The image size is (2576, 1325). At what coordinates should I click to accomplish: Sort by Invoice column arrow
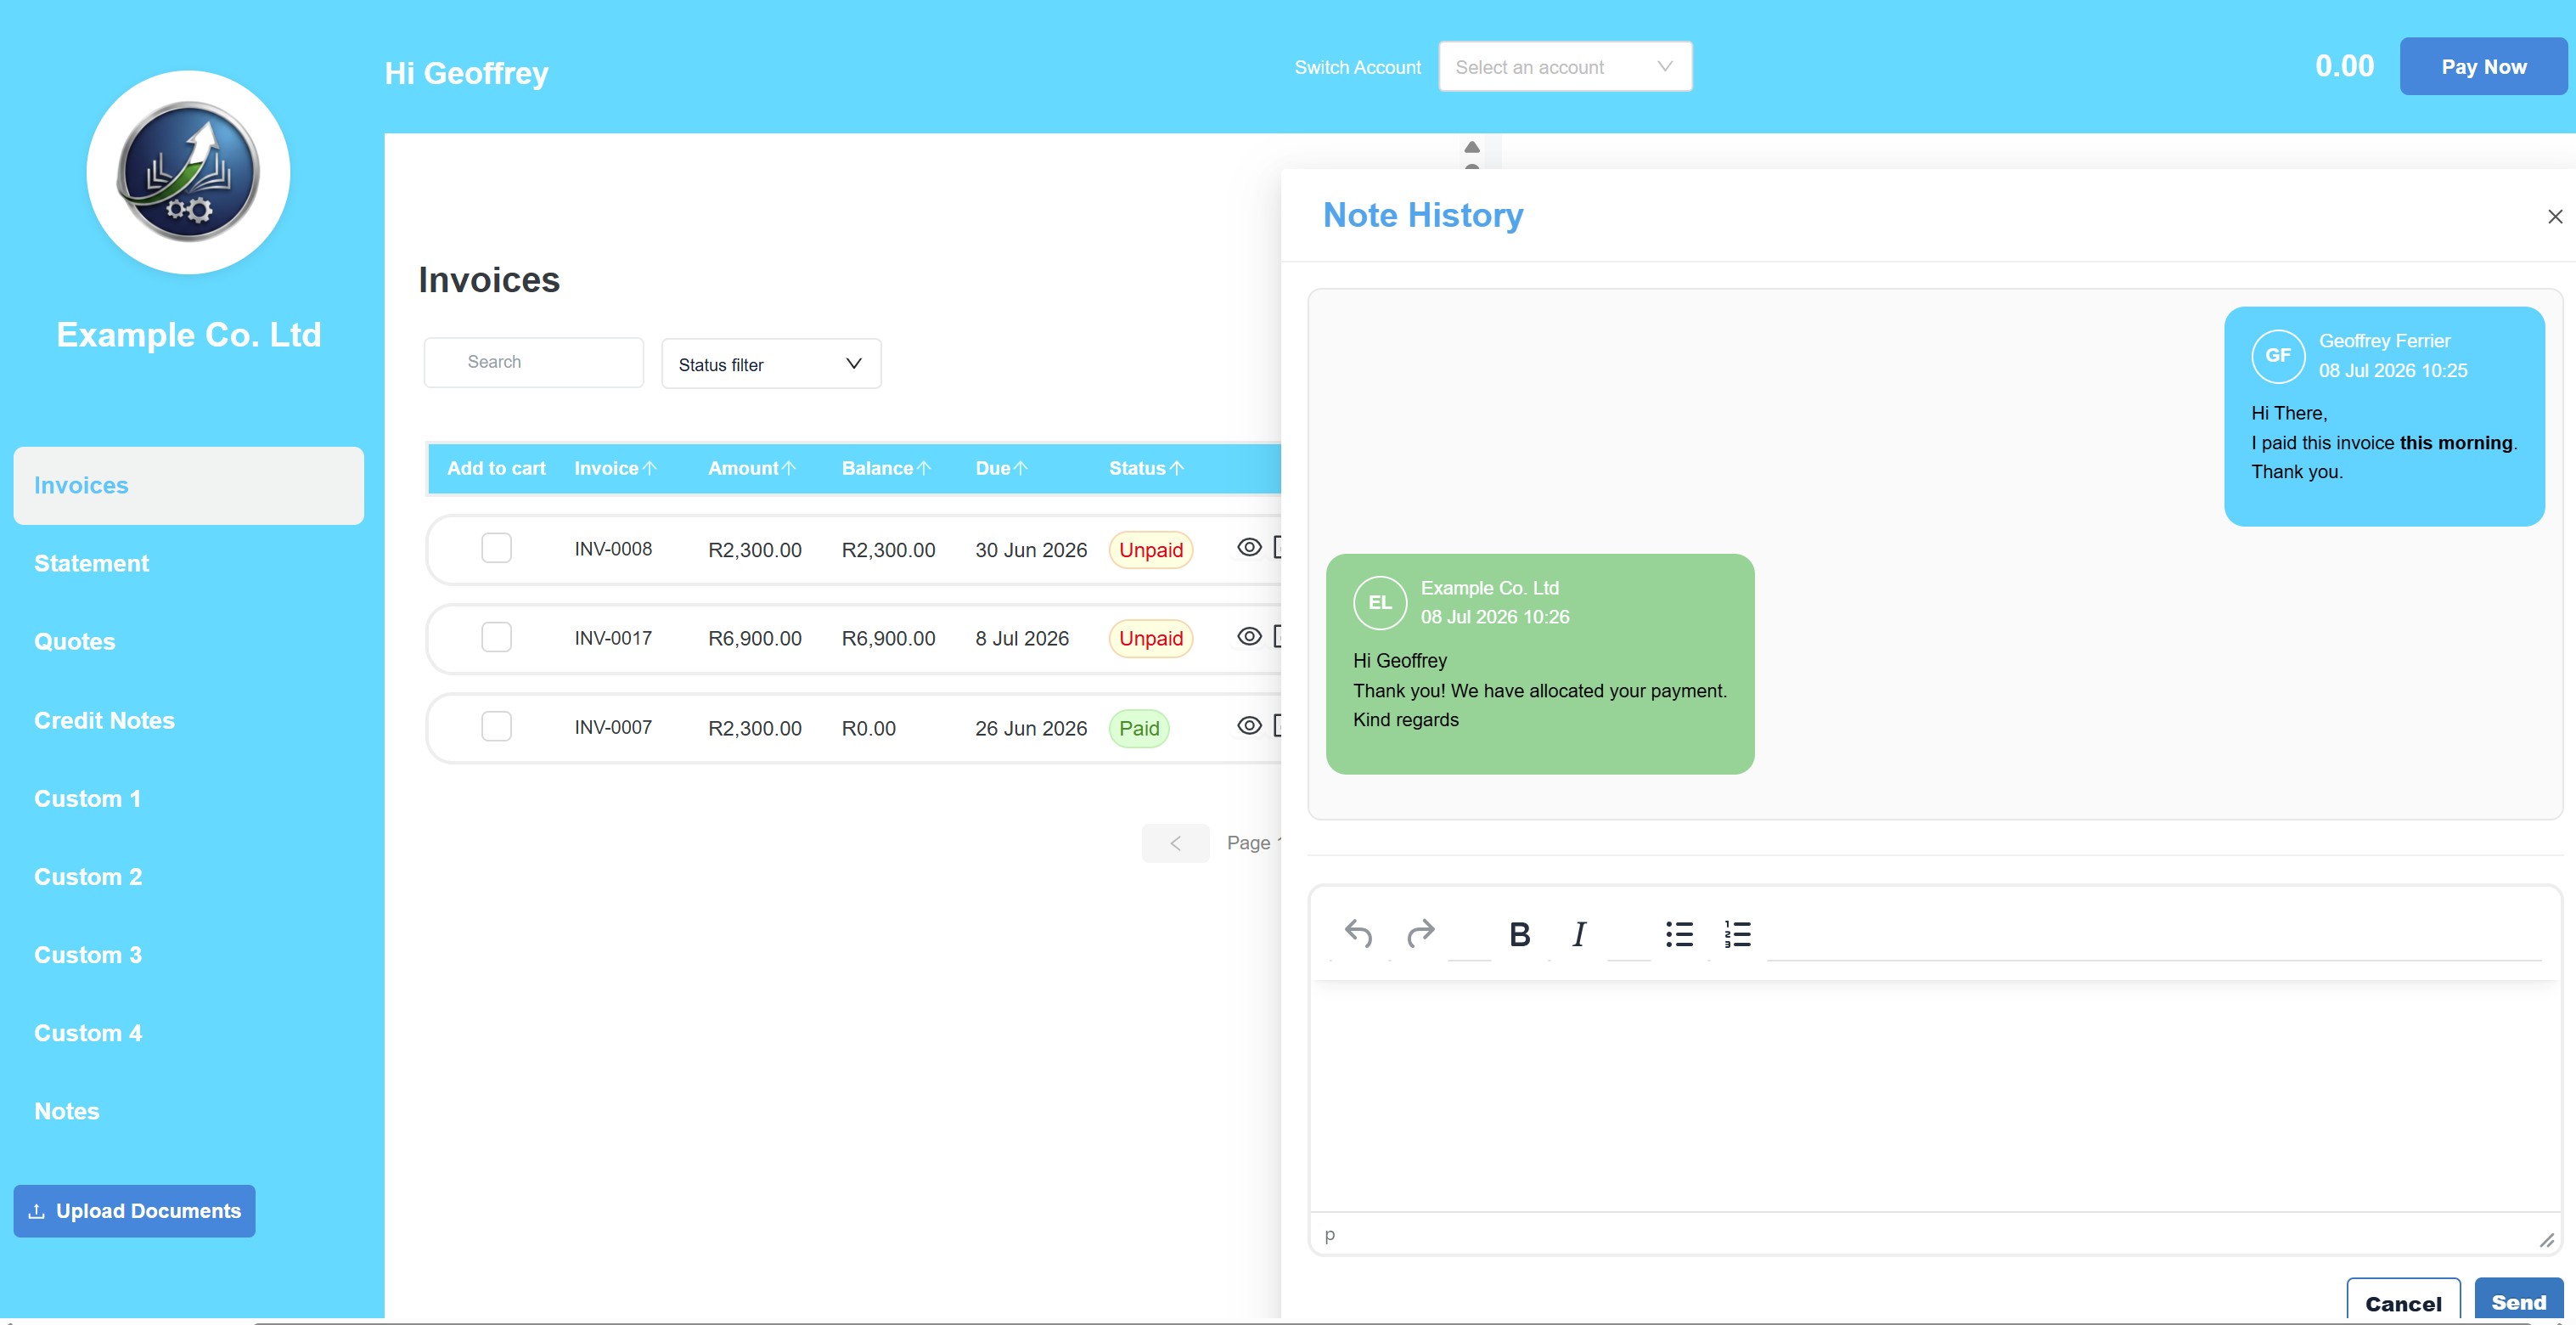click(650, 468)
